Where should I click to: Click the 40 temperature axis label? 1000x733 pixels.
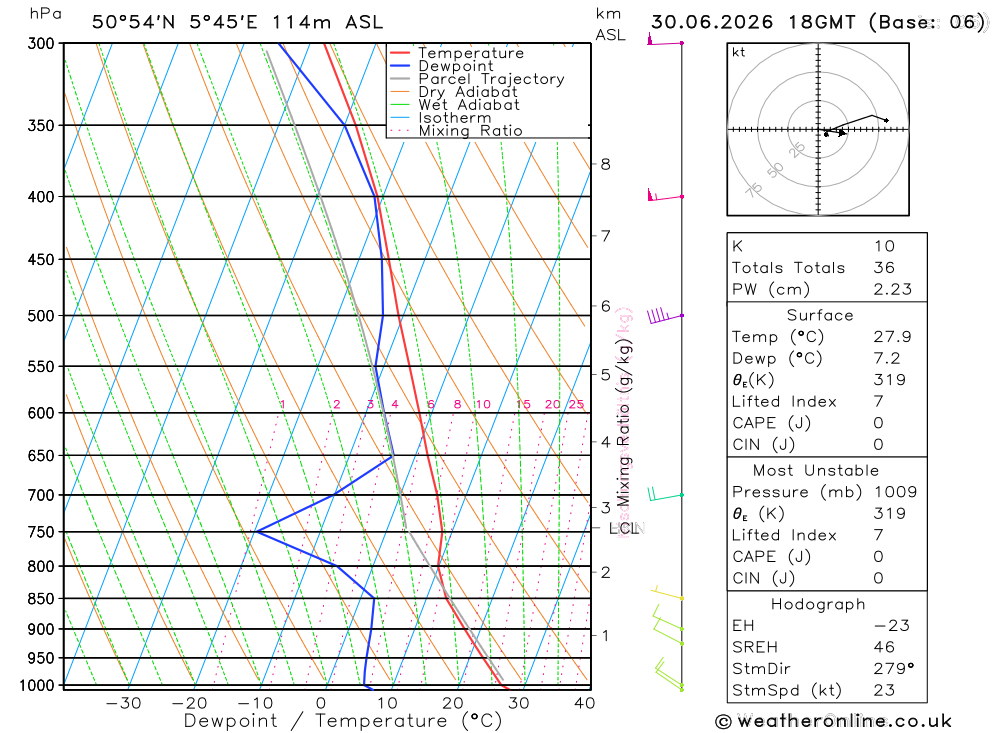click(585, 704)
